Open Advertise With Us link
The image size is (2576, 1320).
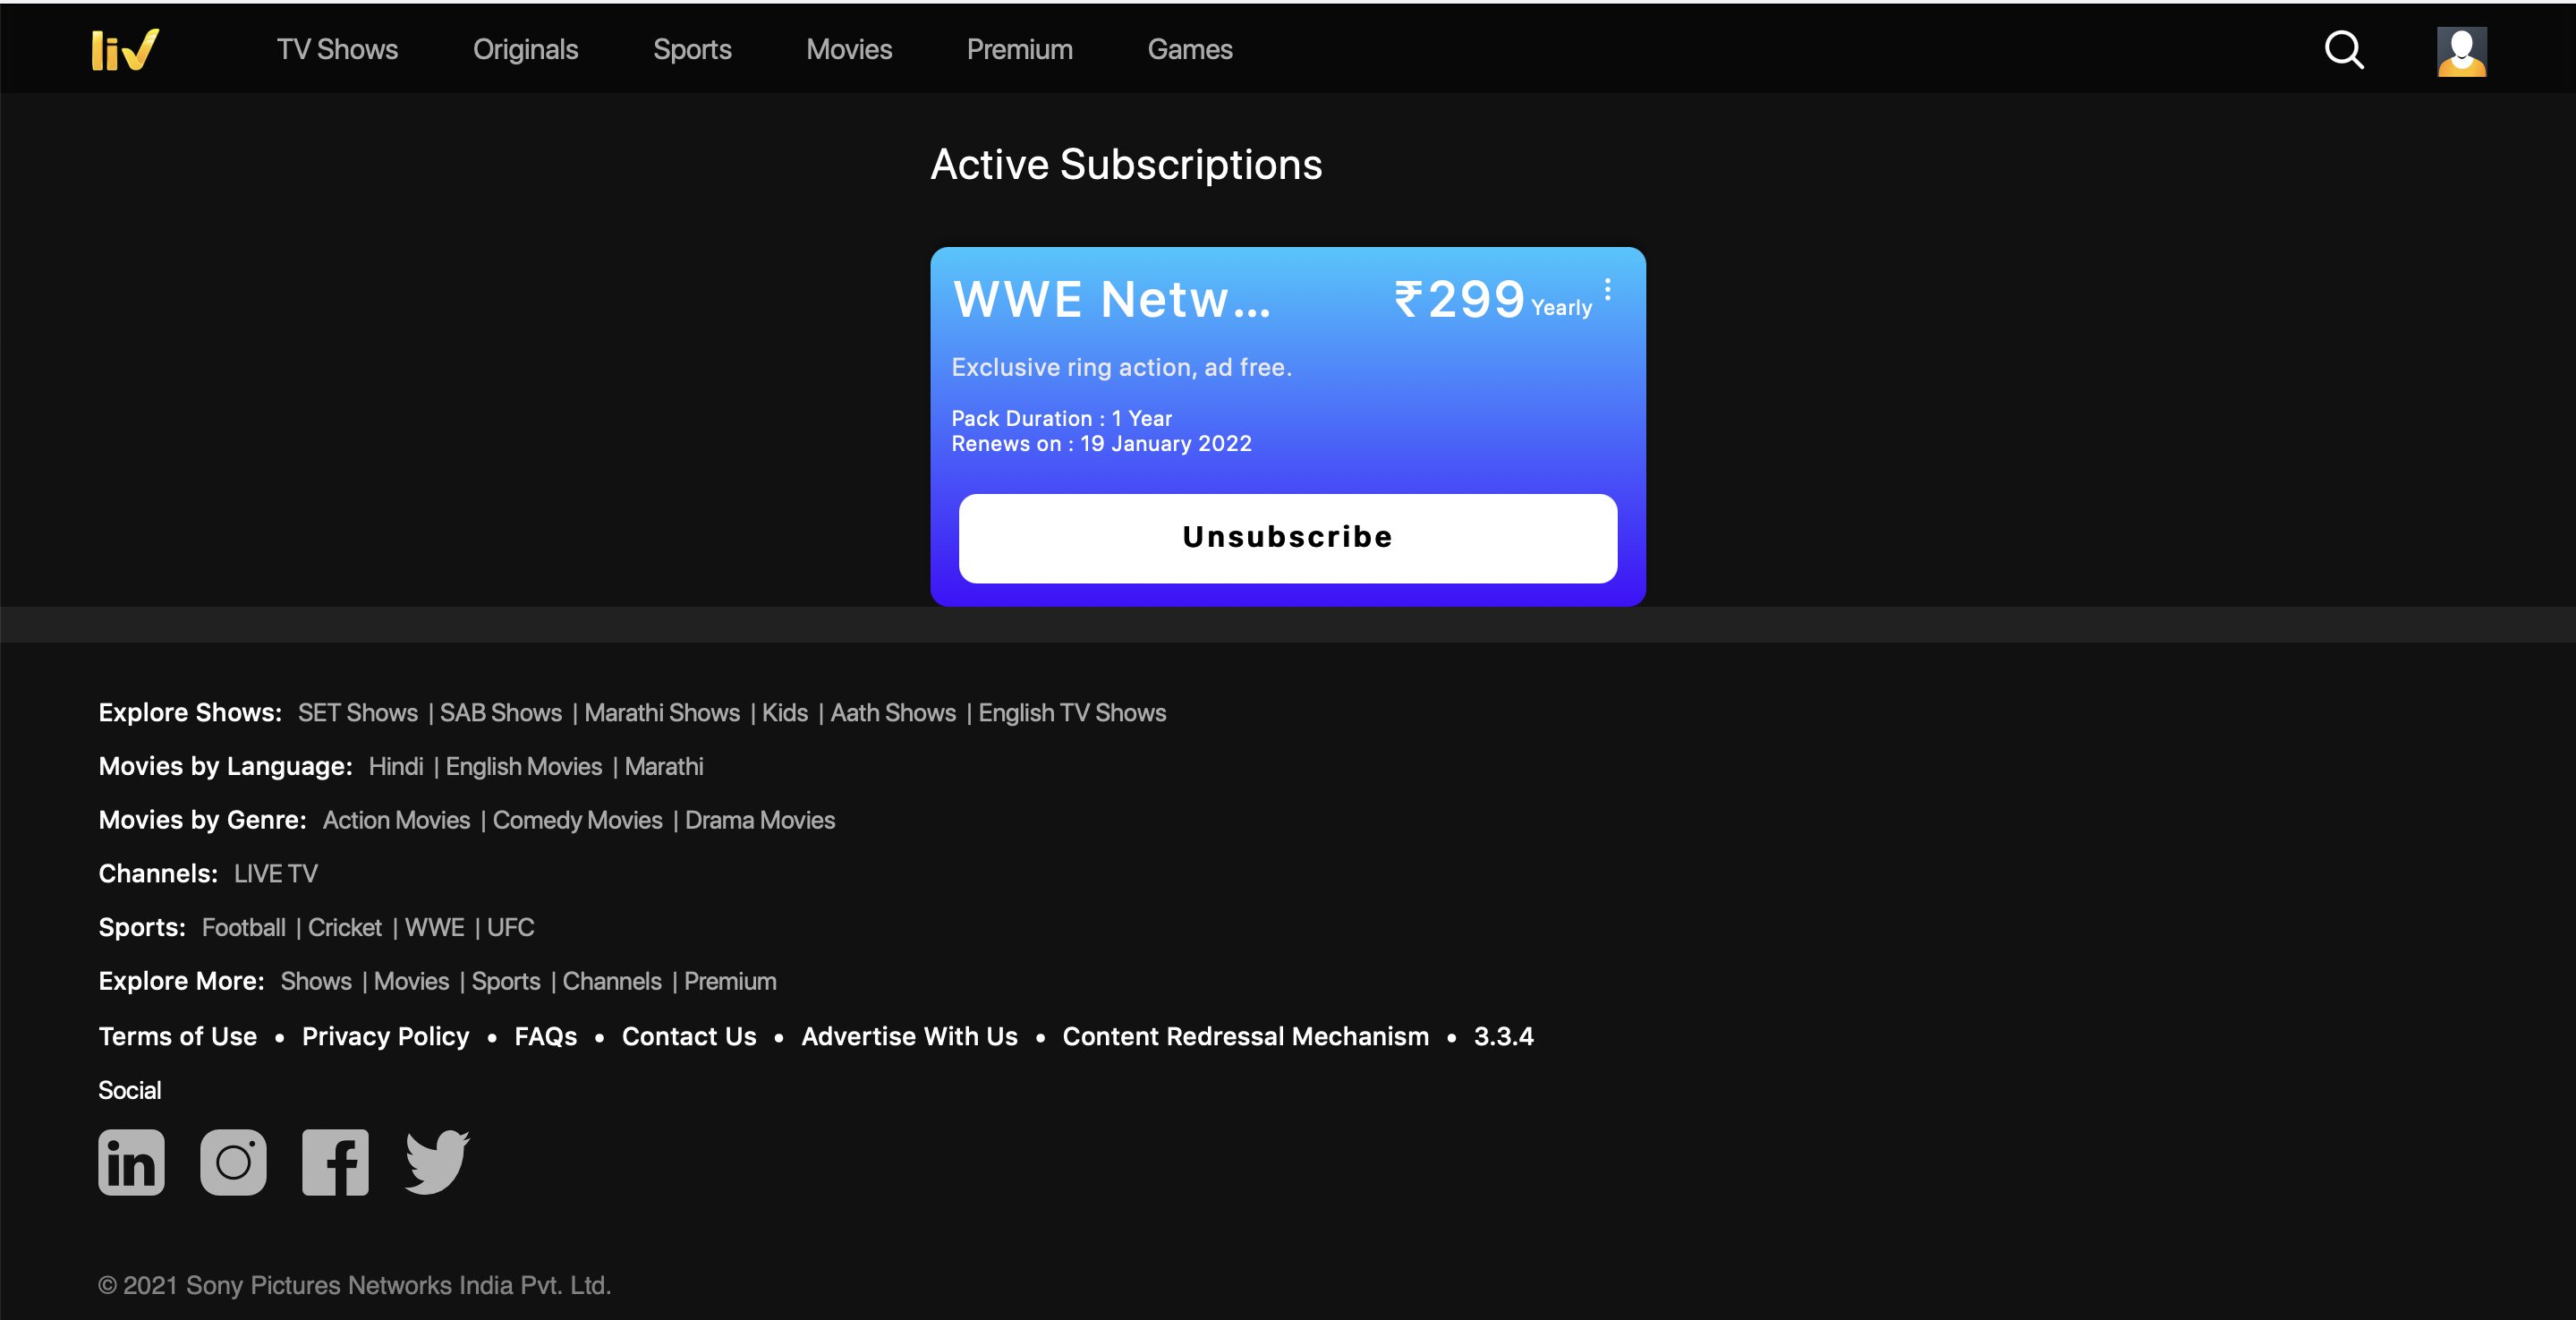(x=909, y=1037)
